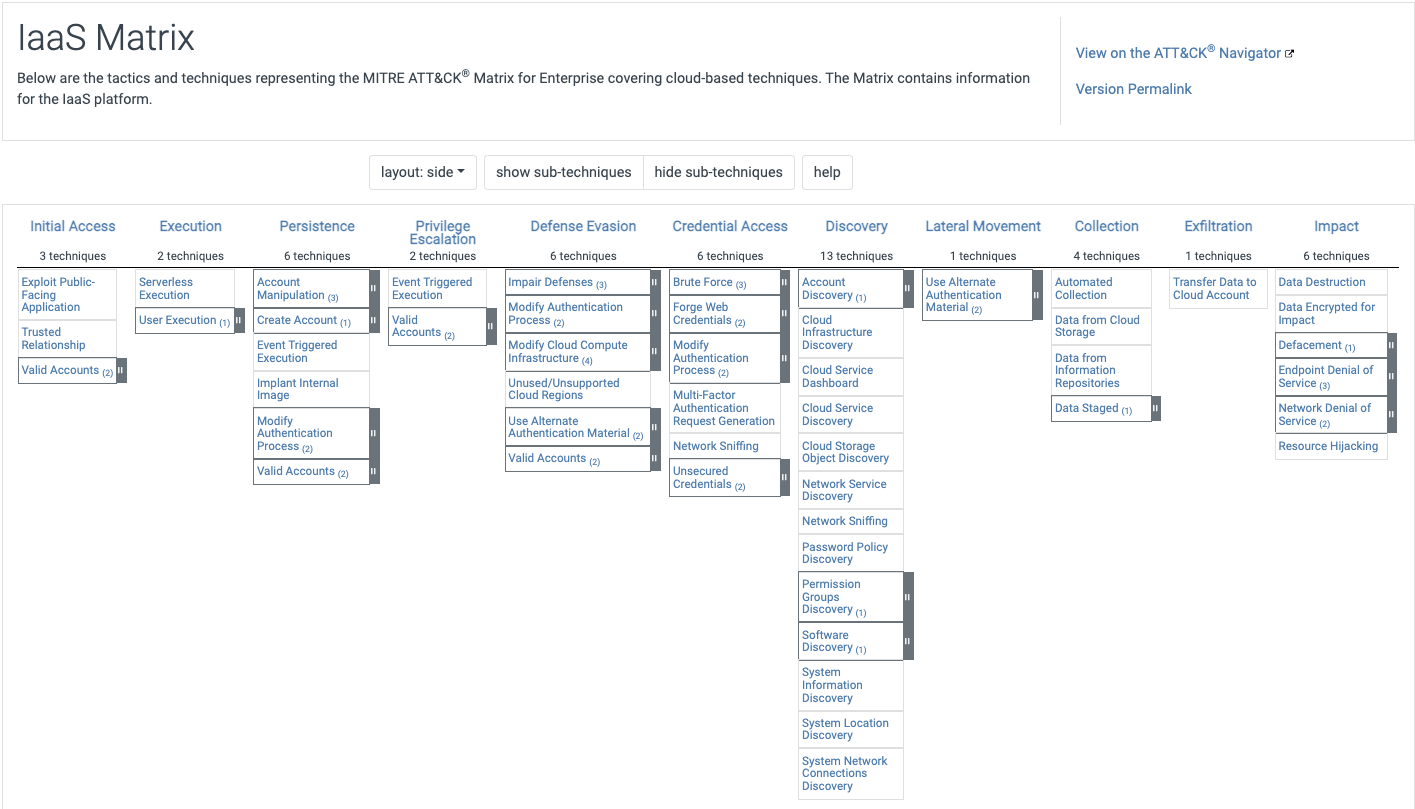Expand handle for Forge Web Credentials
The width and height of the screenshot is (1415, 809).
point(785,314)
